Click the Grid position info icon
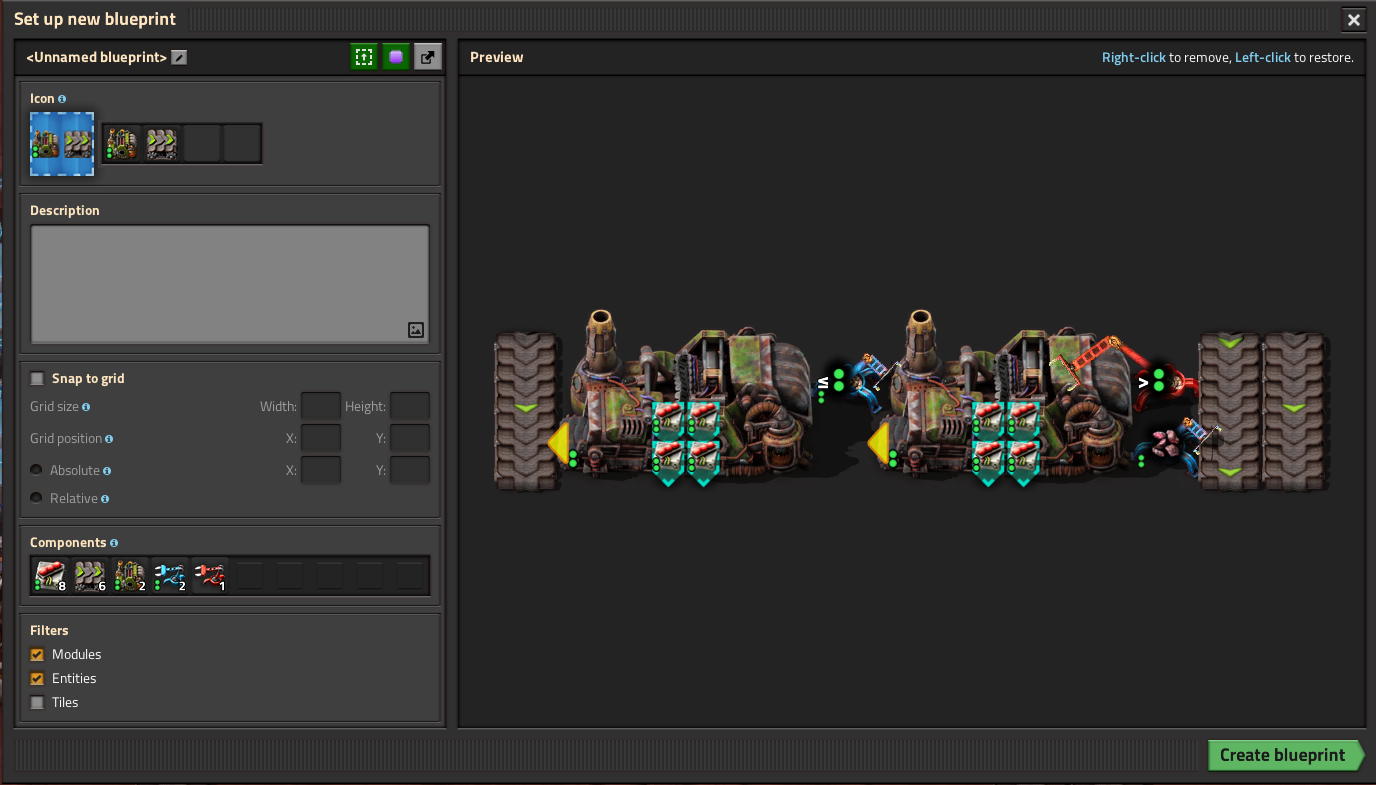 coord(109,439)
